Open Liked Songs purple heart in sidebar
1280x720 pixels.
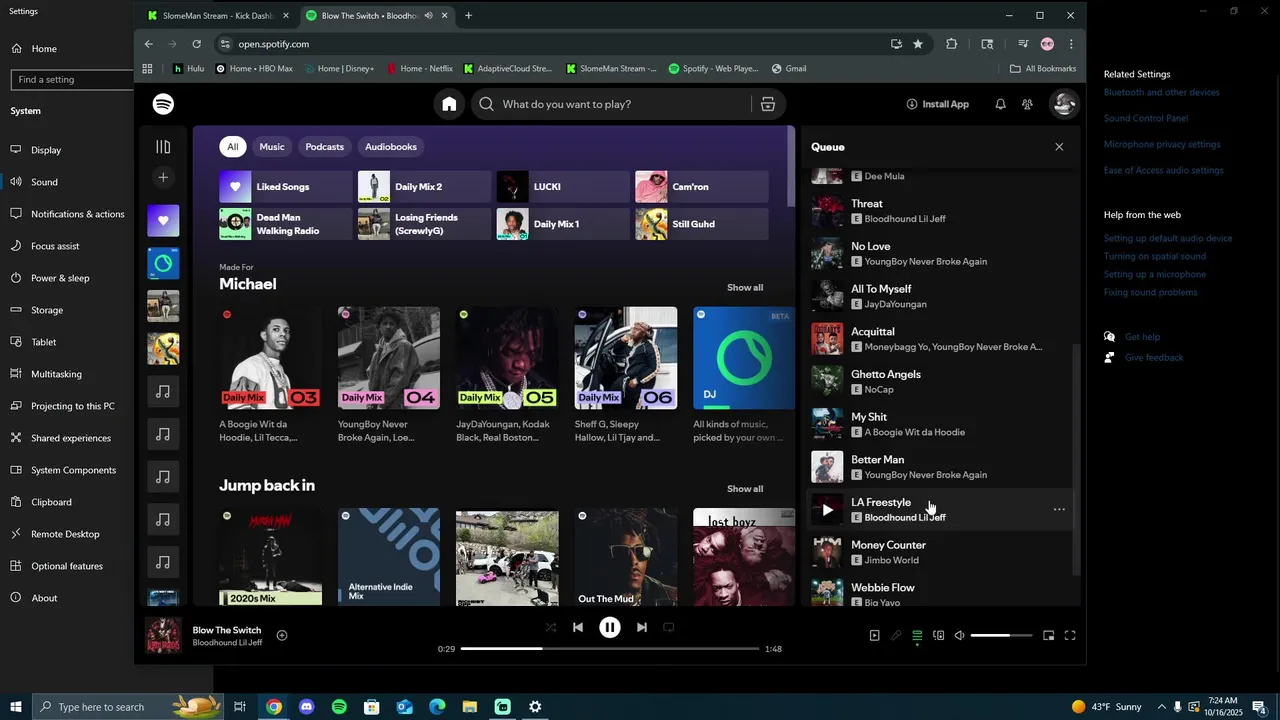(164, 221)
